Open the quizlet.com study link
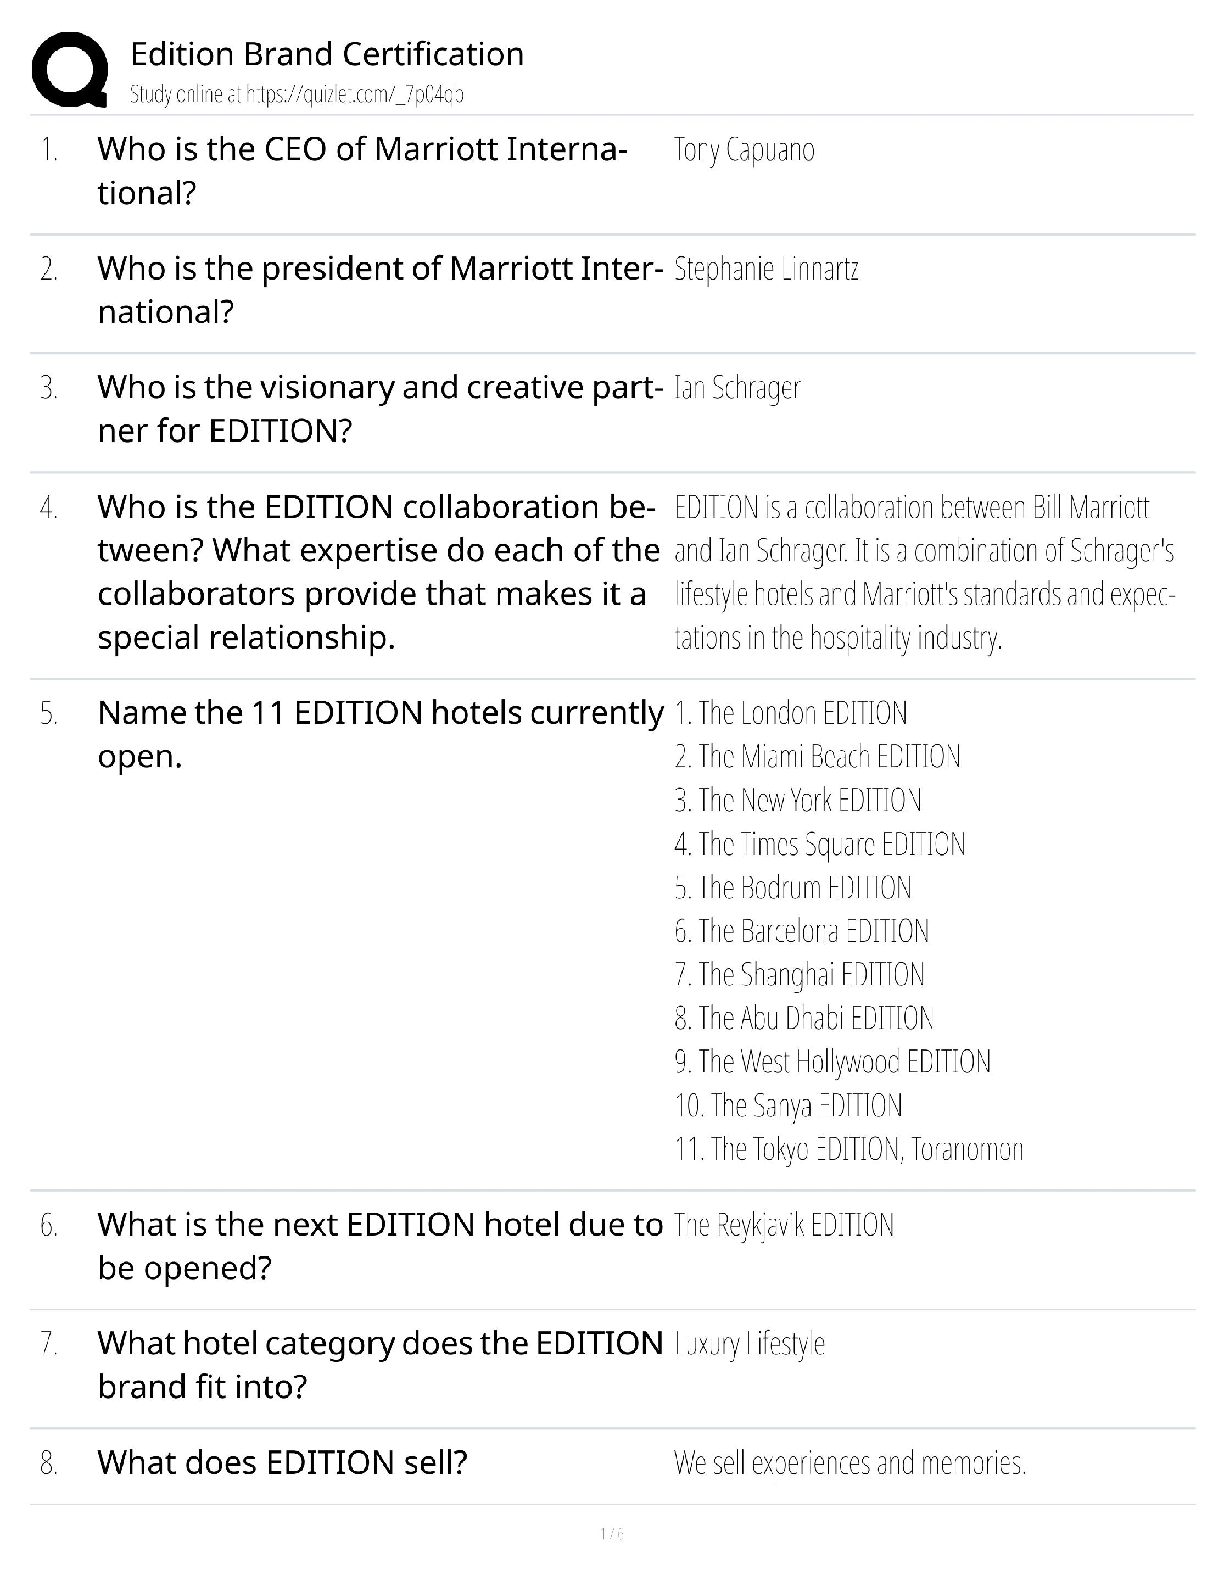1224x1584 pixels. point(297,95)
